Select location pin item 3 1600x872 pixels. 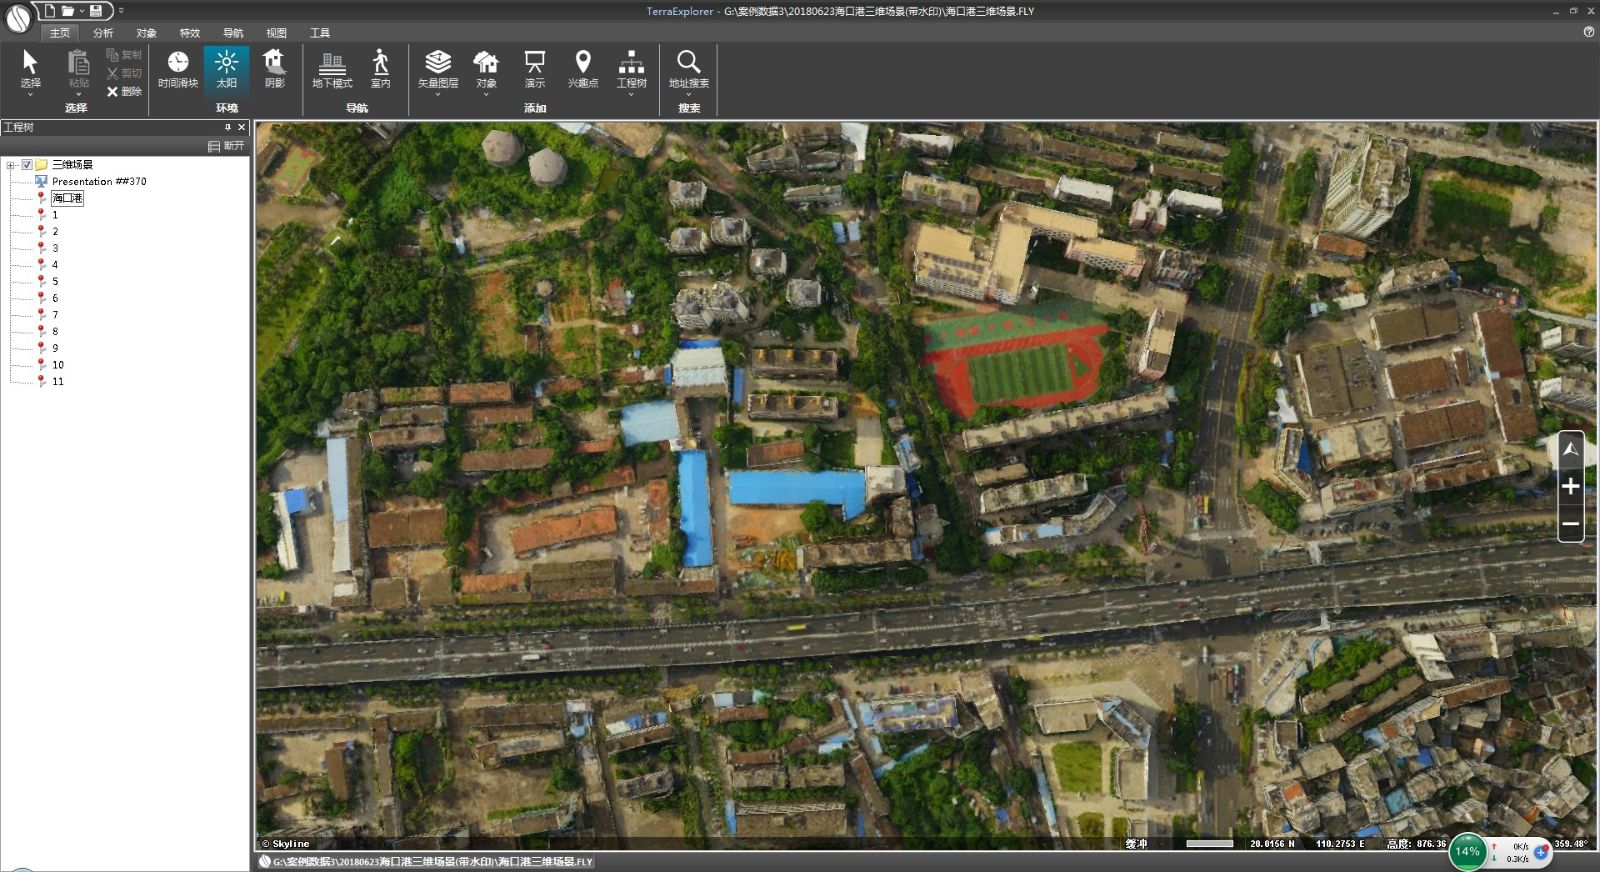pos(55,248)
